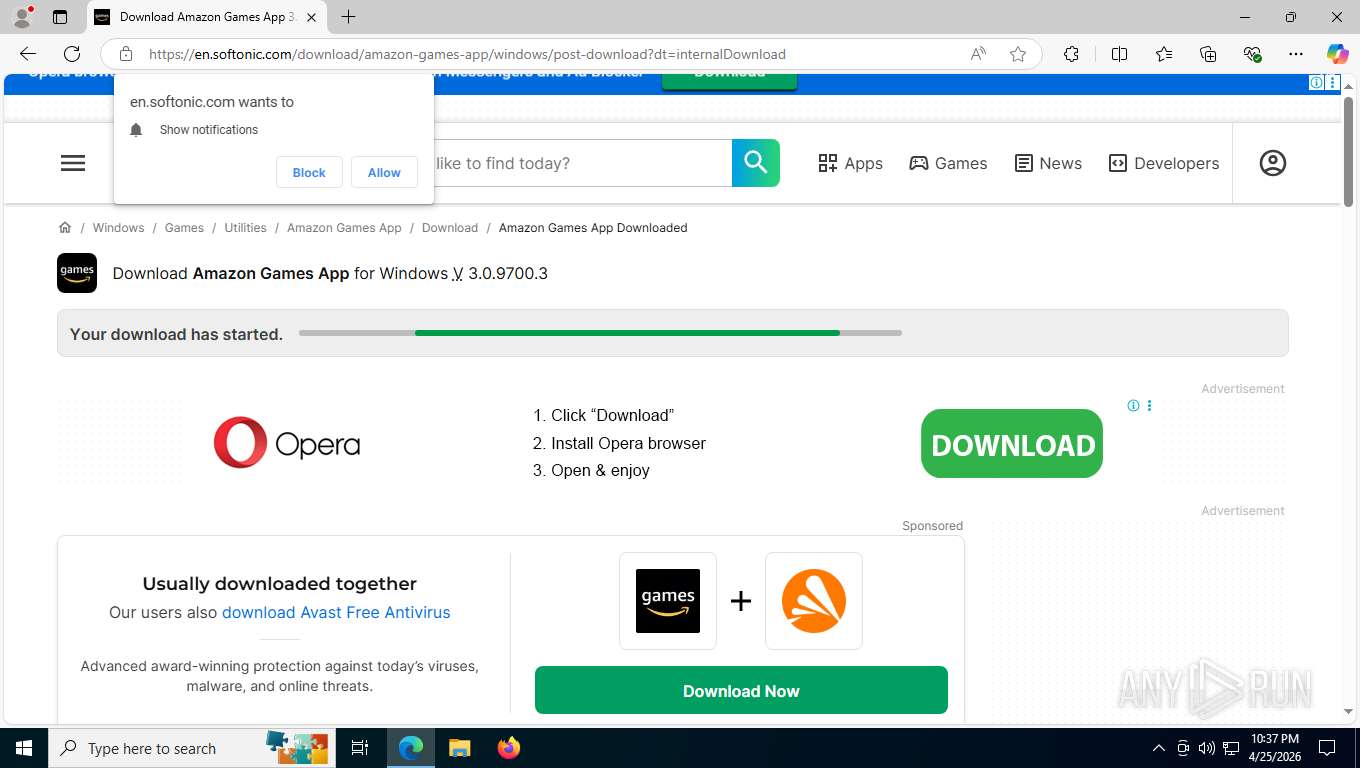
Task: Close the Download Amazon Games App tab
Action: (x=311, y=17)
